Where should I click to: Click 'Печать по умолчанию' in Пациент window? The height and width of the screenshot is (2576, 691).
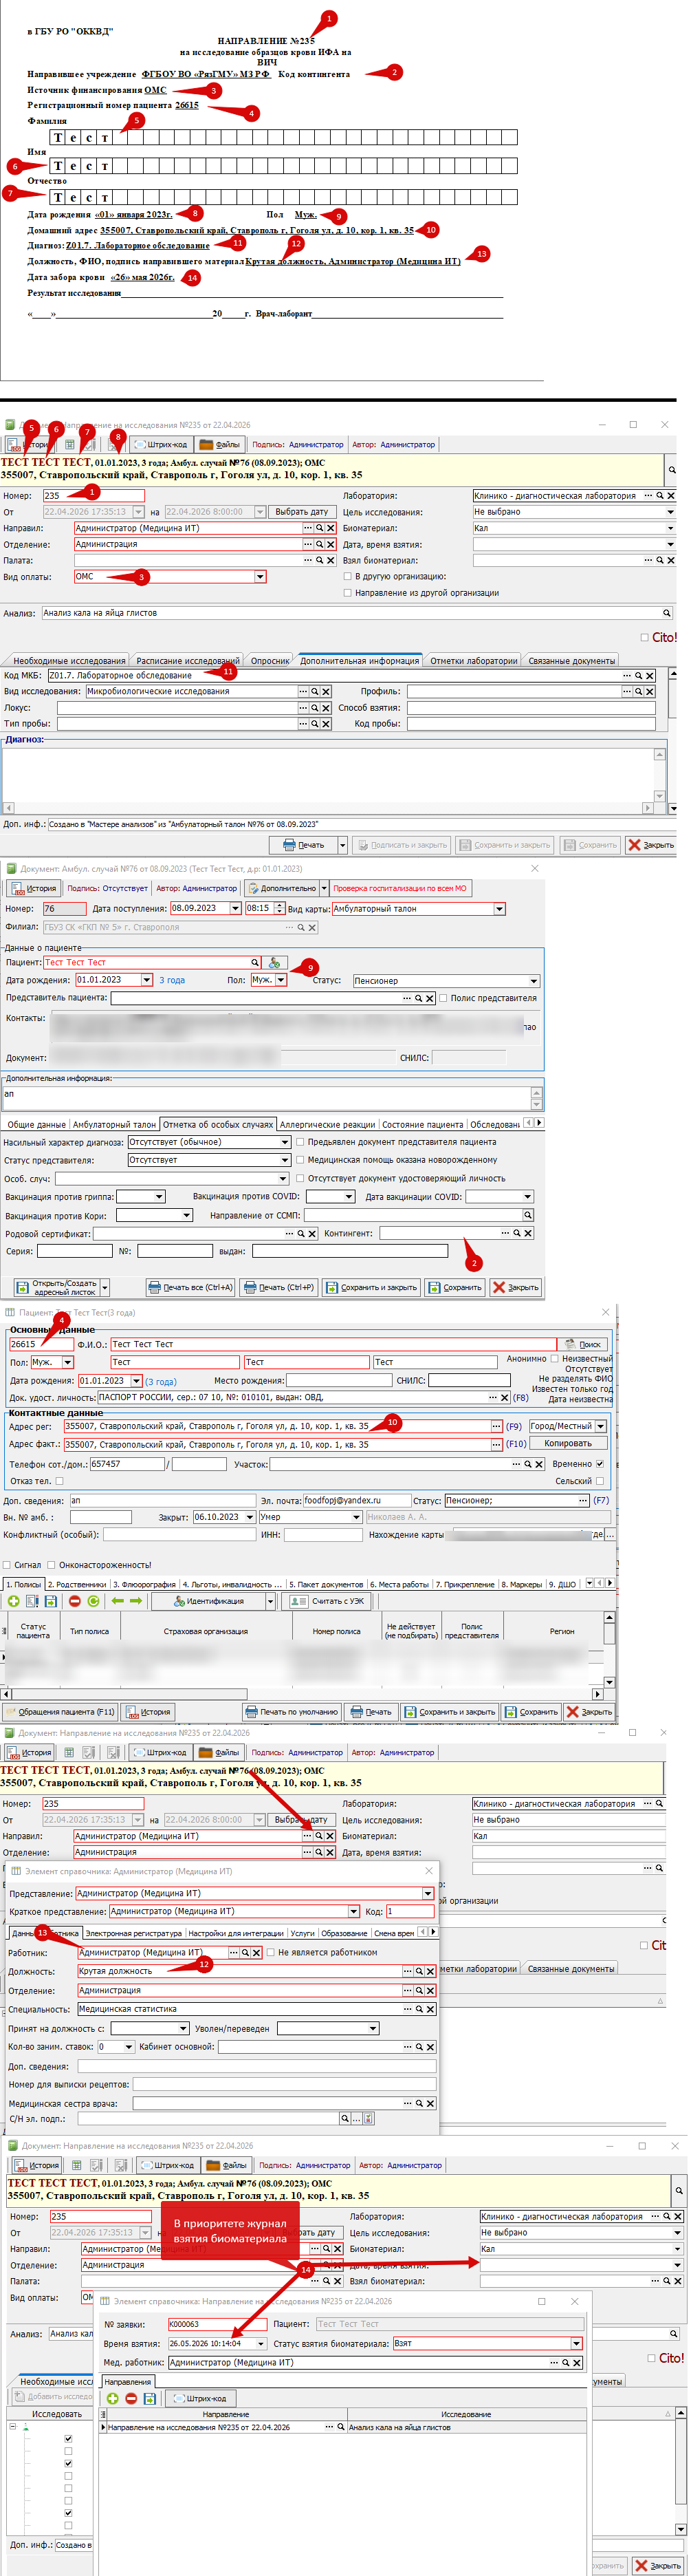click(292, 1712)
